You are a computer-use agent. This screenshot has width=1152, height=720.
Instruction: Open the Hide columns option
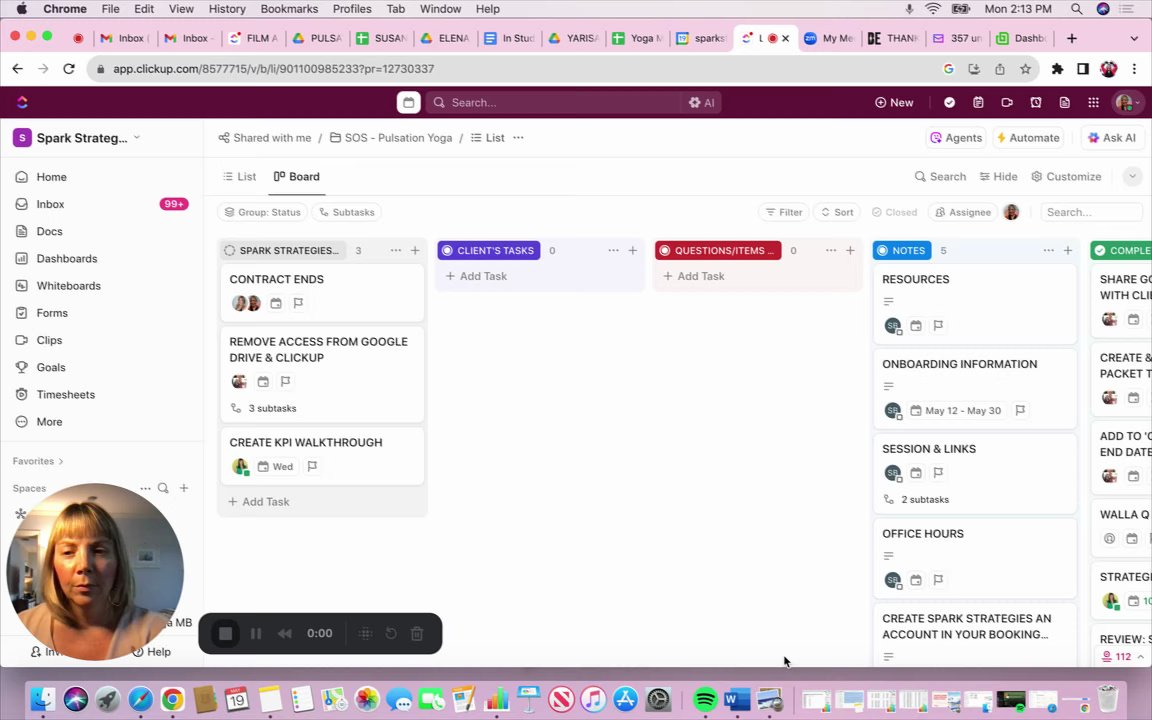[998, 176]
